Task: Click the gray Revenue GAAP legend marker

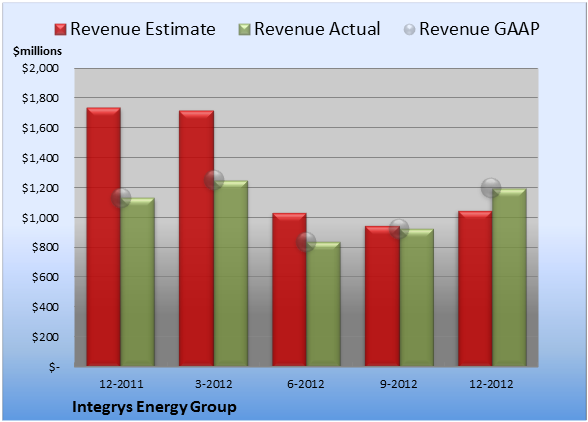Action: point(409,30)
